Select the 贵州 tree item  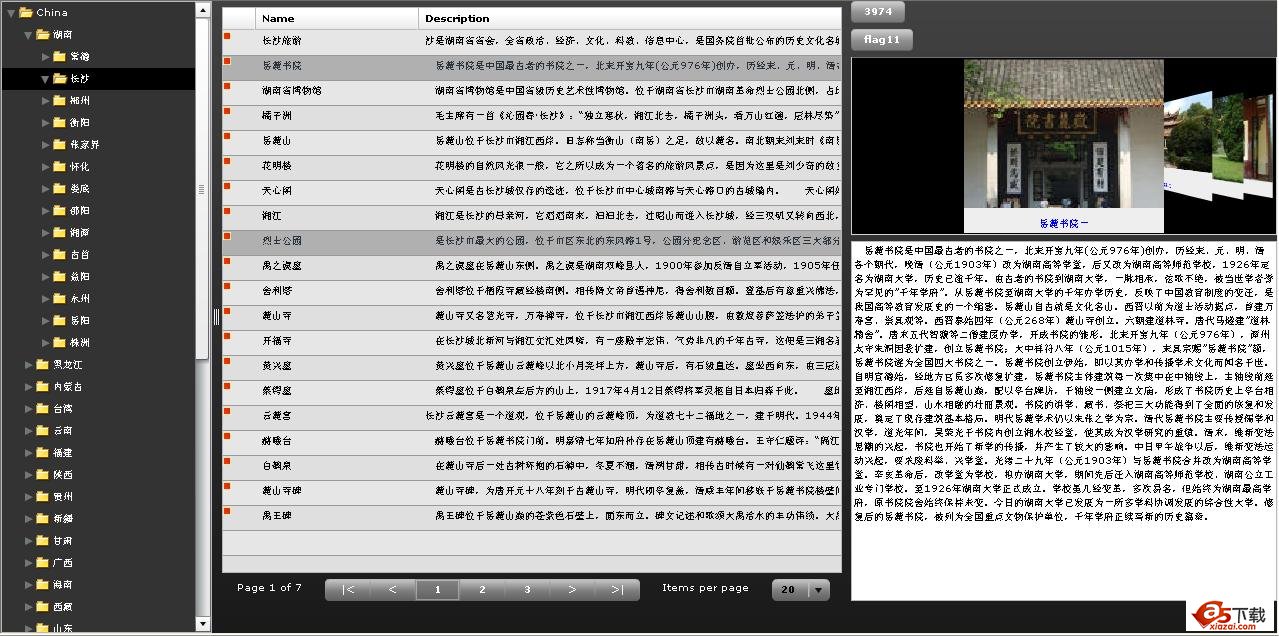coord(63,496)
